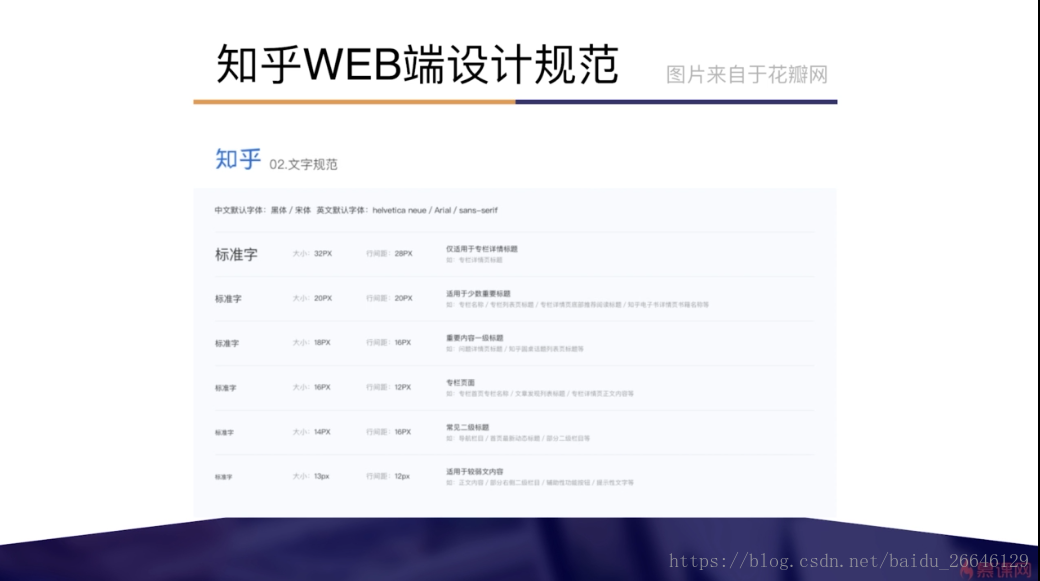Viewport: 1040px width, 581px height.
Task: Click the example line starting 如: 正文内容
Action: 540,483
